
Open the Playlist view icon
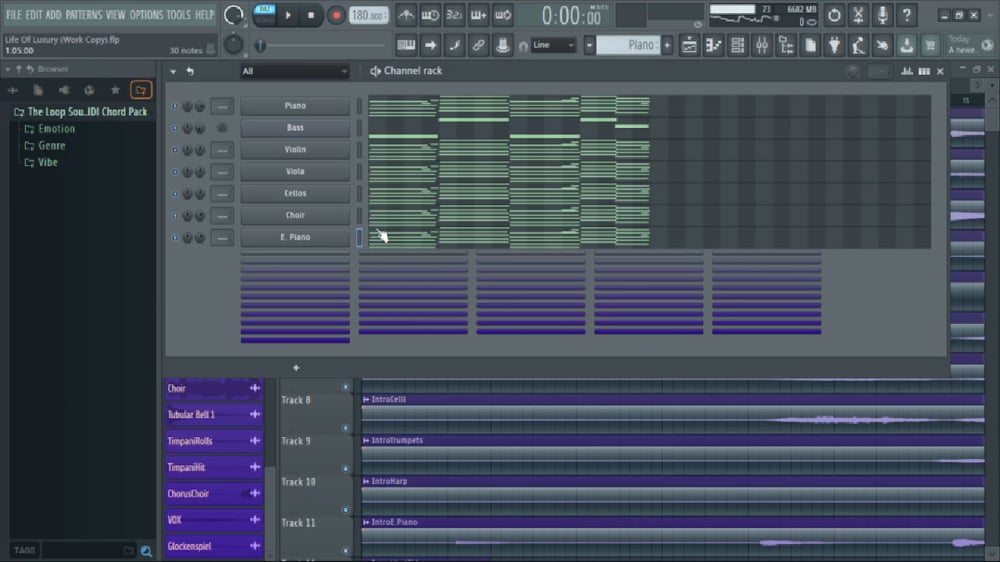click(689, 45)
